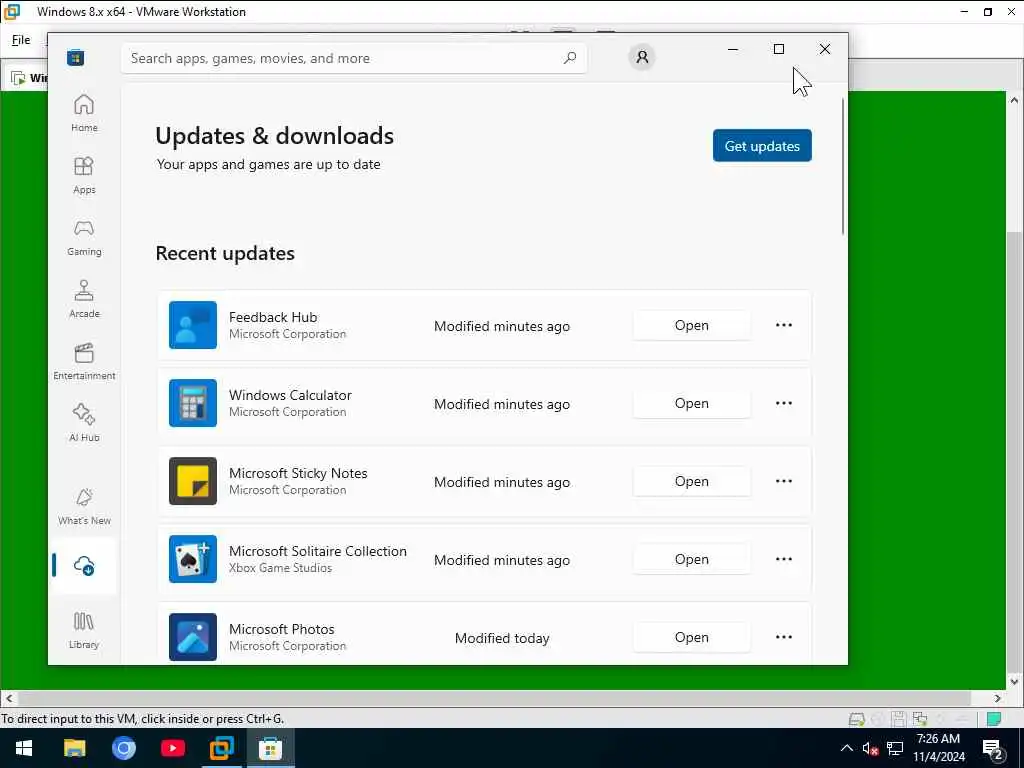The image size is (1024, 768).
Task: Open the Entertainment section
Action: [84, 362]
